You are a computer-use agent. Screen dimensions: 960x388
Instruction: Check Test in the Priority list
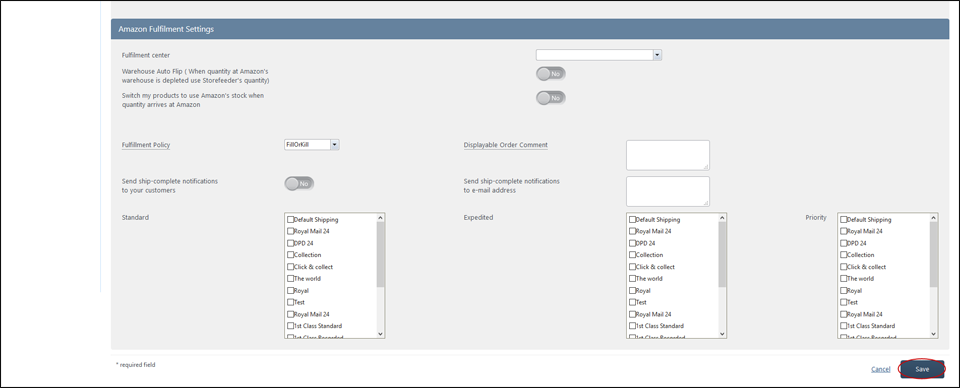click(844, 302)
